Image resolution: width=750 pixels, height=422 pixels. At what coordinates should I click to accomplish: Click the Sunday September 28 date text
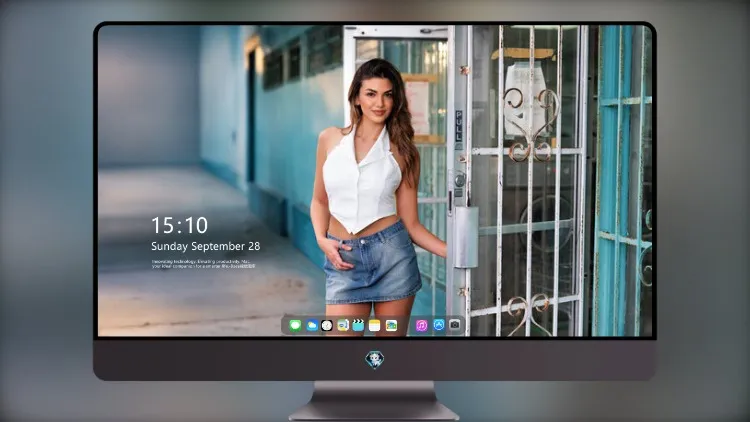206,246
